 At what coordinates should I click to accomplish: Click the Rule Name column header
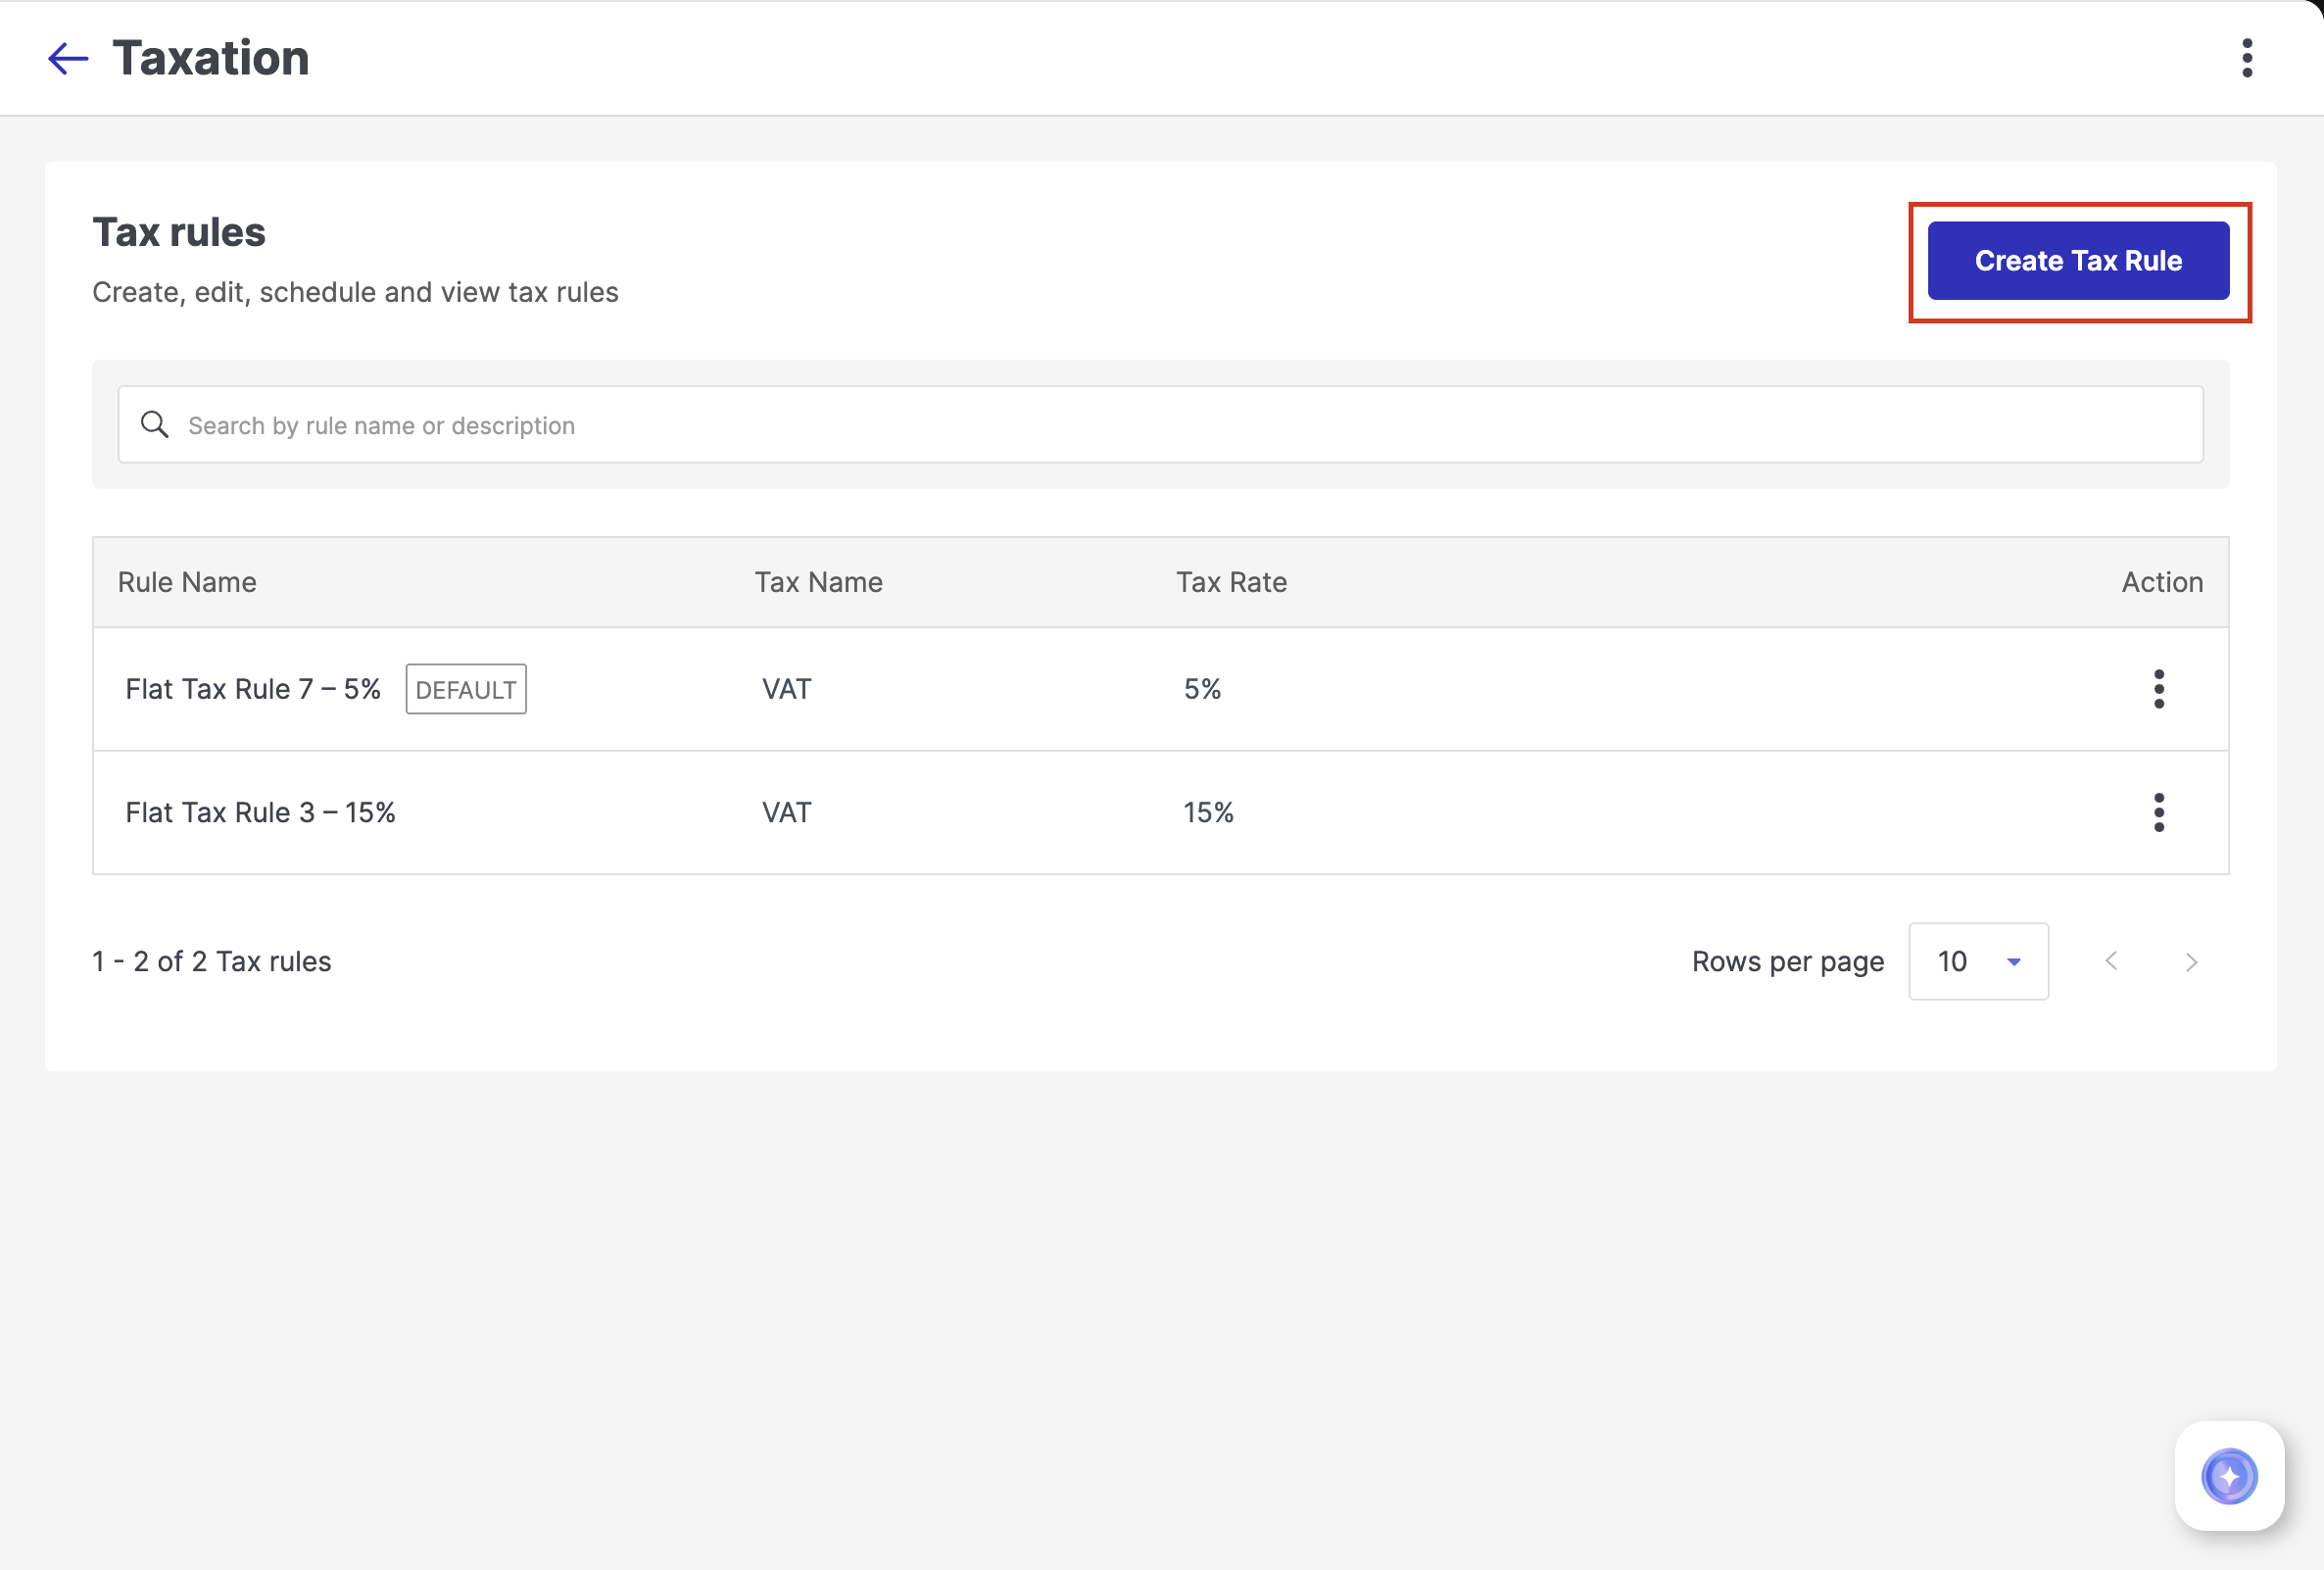pyautogui.click(x=187, y=583)
